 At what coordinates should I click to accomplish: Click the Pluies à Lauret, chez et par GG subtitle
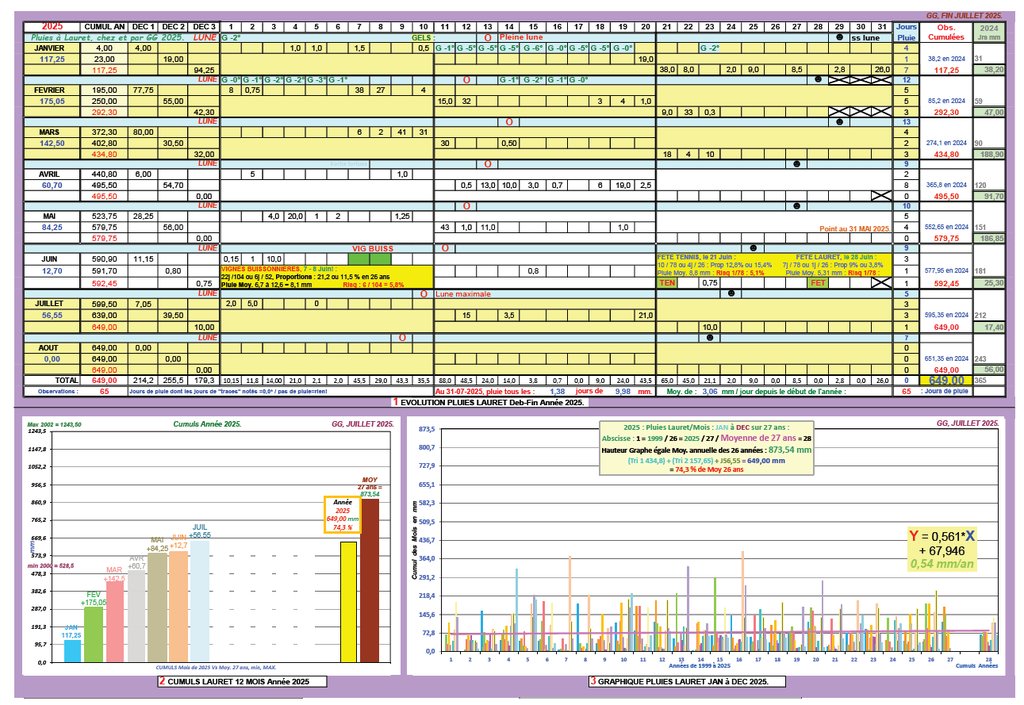108,38
